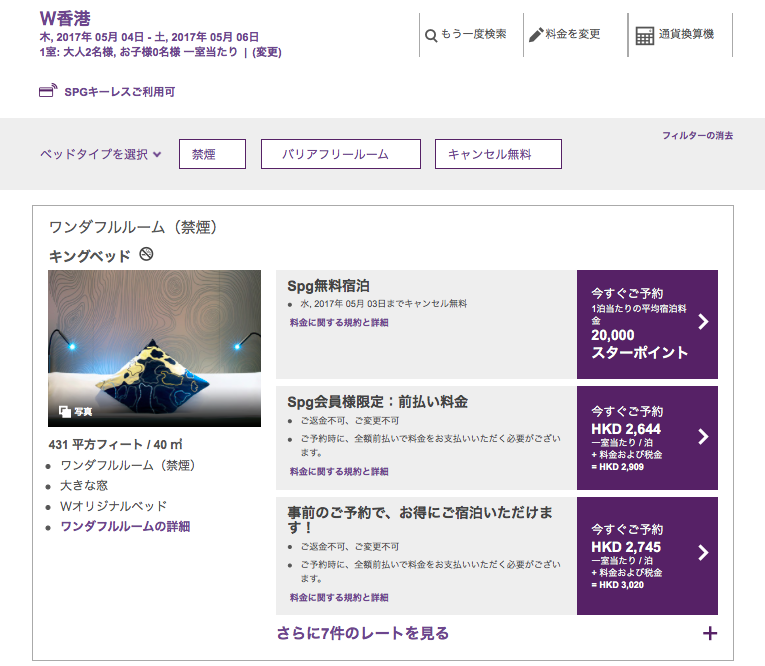Image resolution: width=765 pixels, height=666 pixels.
Task: Toggle the キャンセル無料 filter
Action: click(498, 154)
